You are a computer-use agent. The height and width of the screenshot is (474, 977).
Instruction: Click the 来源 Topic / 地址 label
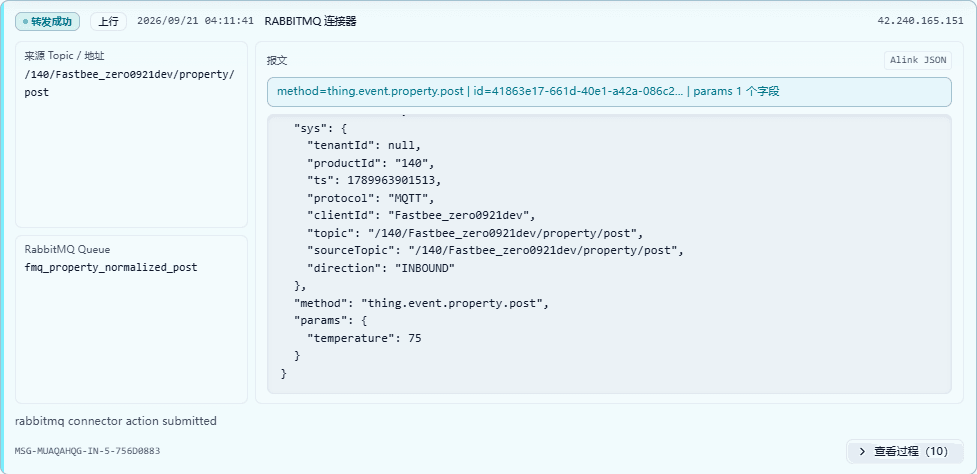[x=64, y=55]
